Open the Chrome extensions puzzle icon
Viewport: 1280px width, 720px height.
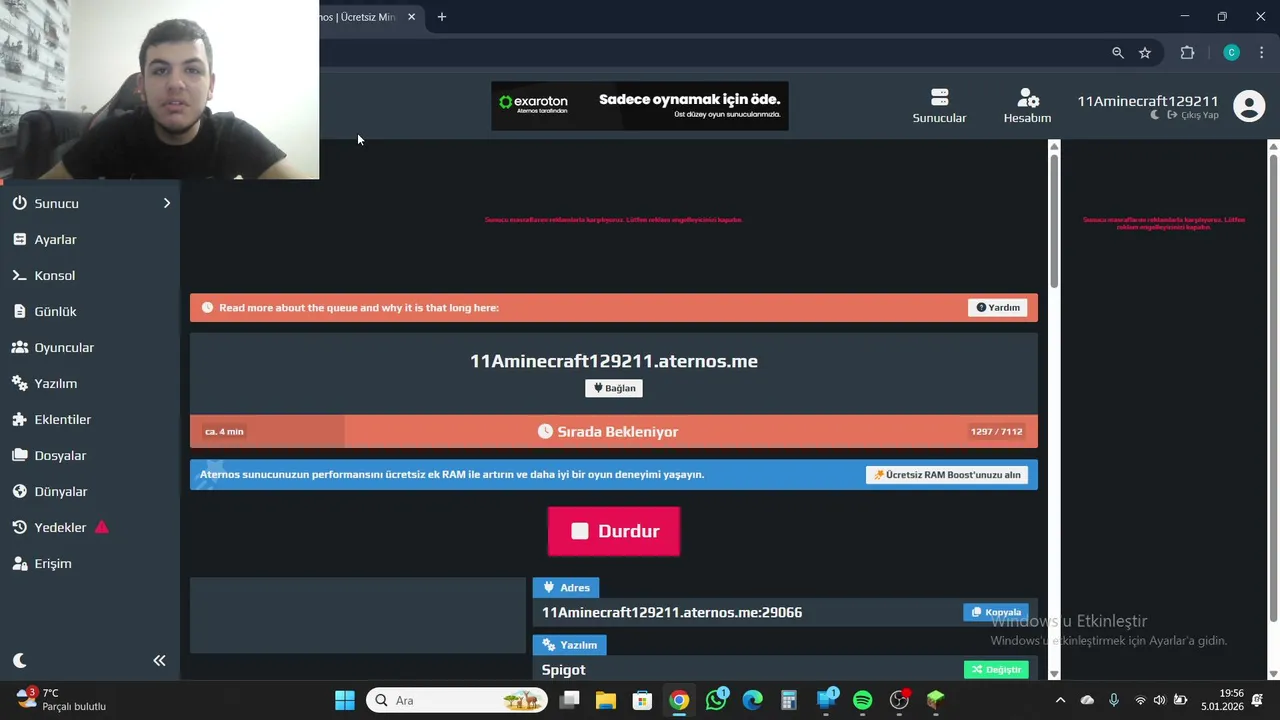(1187, 53)
